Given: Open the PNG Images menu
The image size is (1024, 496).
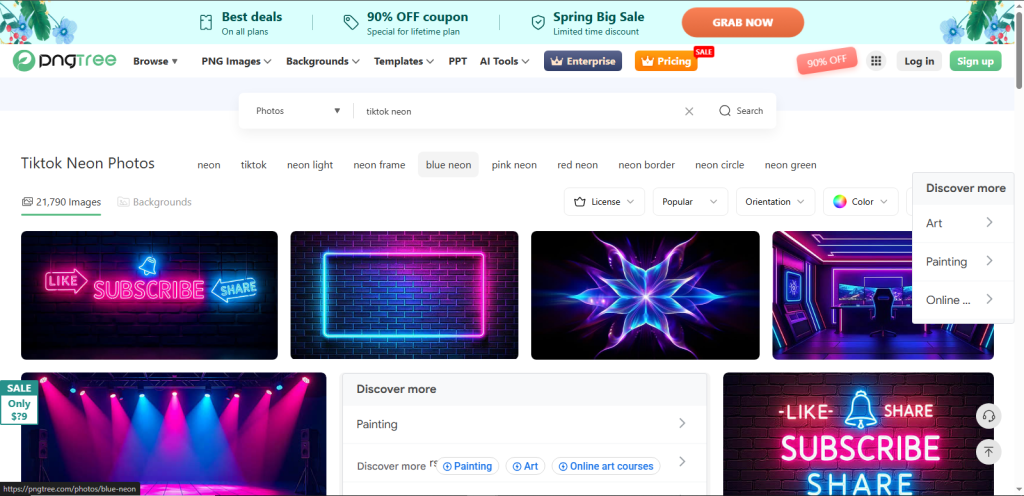Looking at the screenshot, I should pyautogui.click(x=236, y=61).
